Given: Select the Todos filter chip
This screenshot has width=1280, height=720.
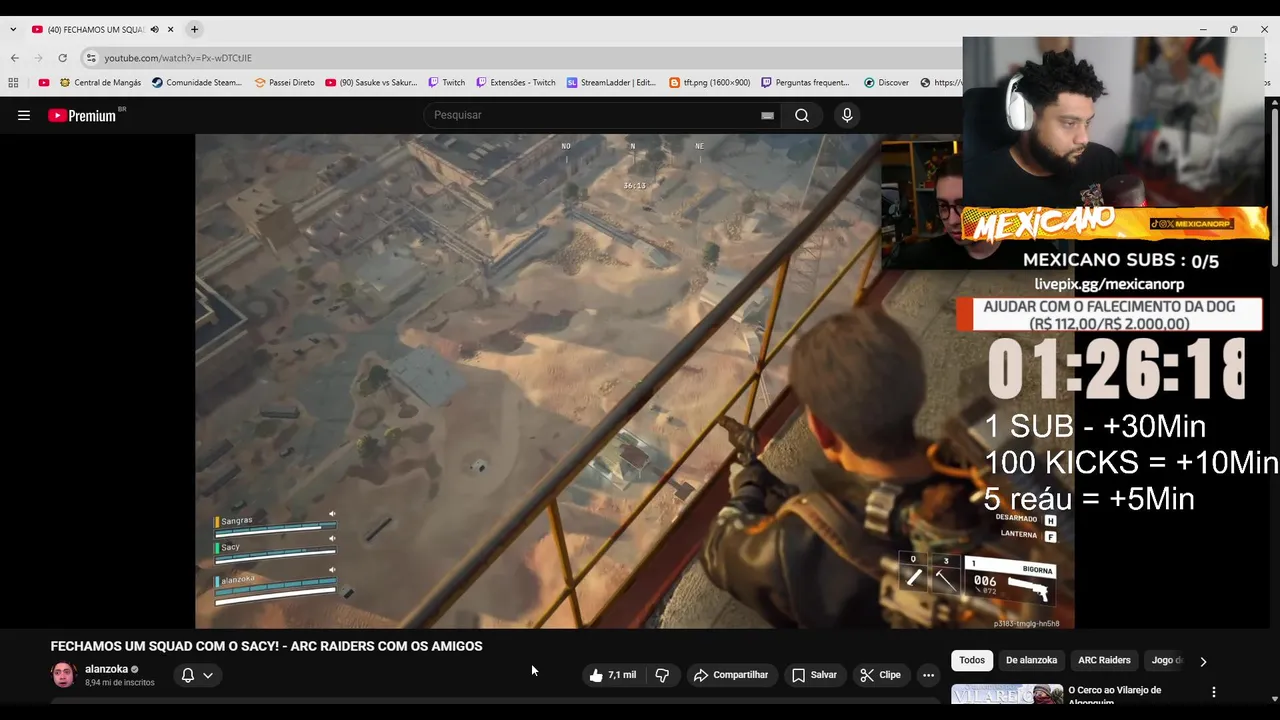Looking at the screenshot, I should pyautogui.click(x=972, y=660).
